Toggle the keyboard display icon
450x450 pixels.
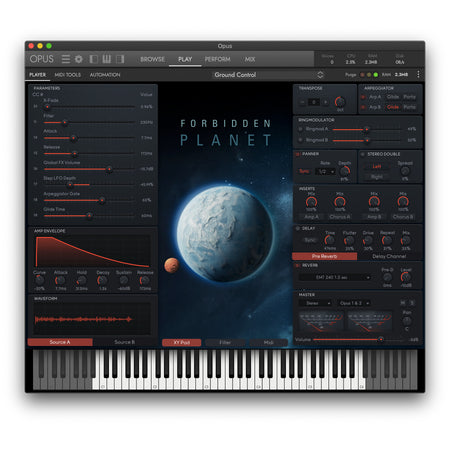(107, 59)
